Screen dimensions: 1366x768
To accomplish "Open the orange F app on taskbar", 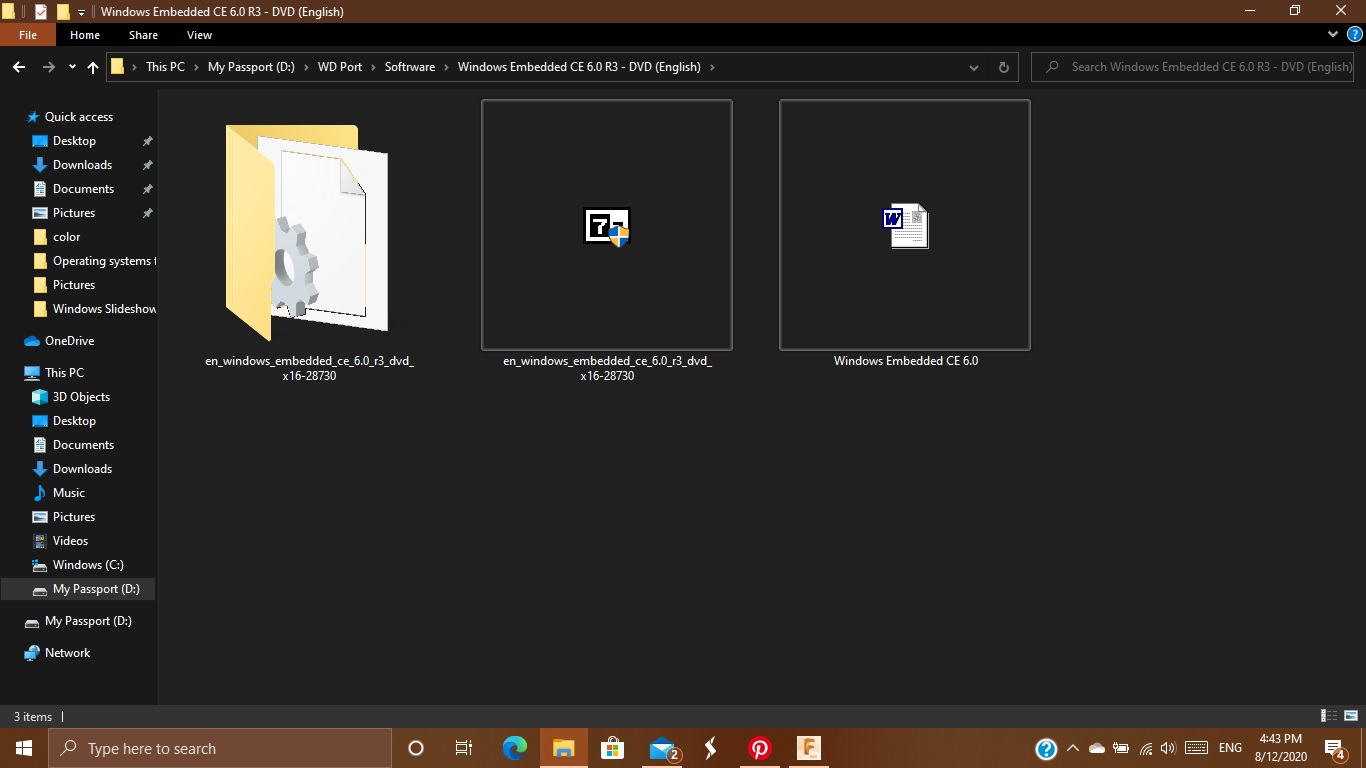I will tap(808, 748).
